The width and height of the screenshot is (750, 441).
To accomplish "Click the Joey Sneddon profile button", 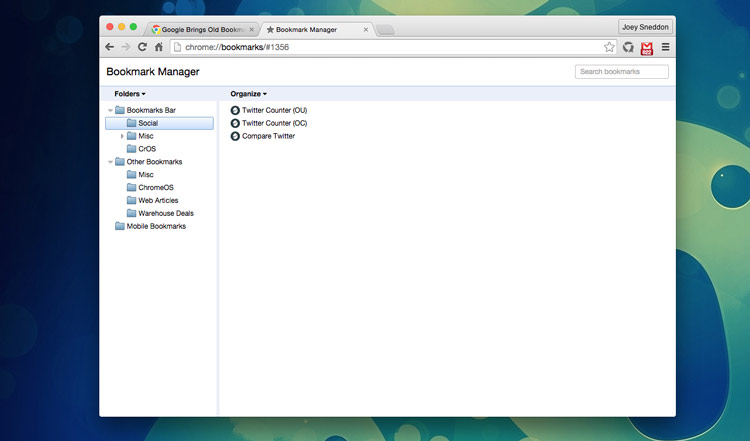I will pyautogui.click(x=645, y=27).
